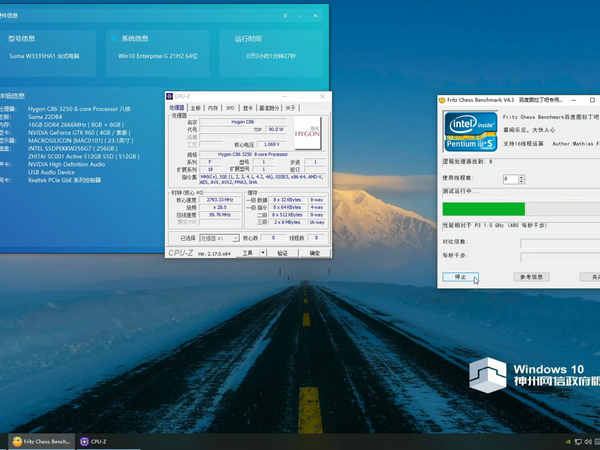Click the '99.76 MHz' bus speed value
Viewport: 600px width, 450px height.
(x=220, y=215)
